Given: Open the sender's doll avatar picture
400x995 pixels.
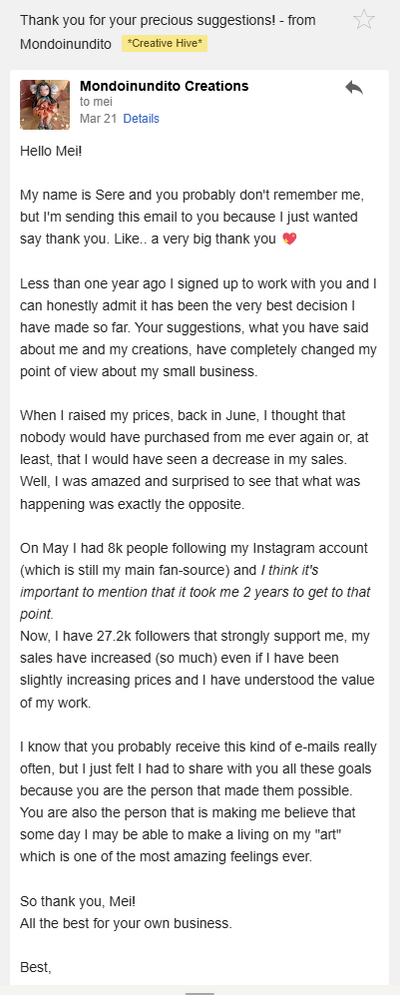Looking at the screenshot, I should [45, 105].
